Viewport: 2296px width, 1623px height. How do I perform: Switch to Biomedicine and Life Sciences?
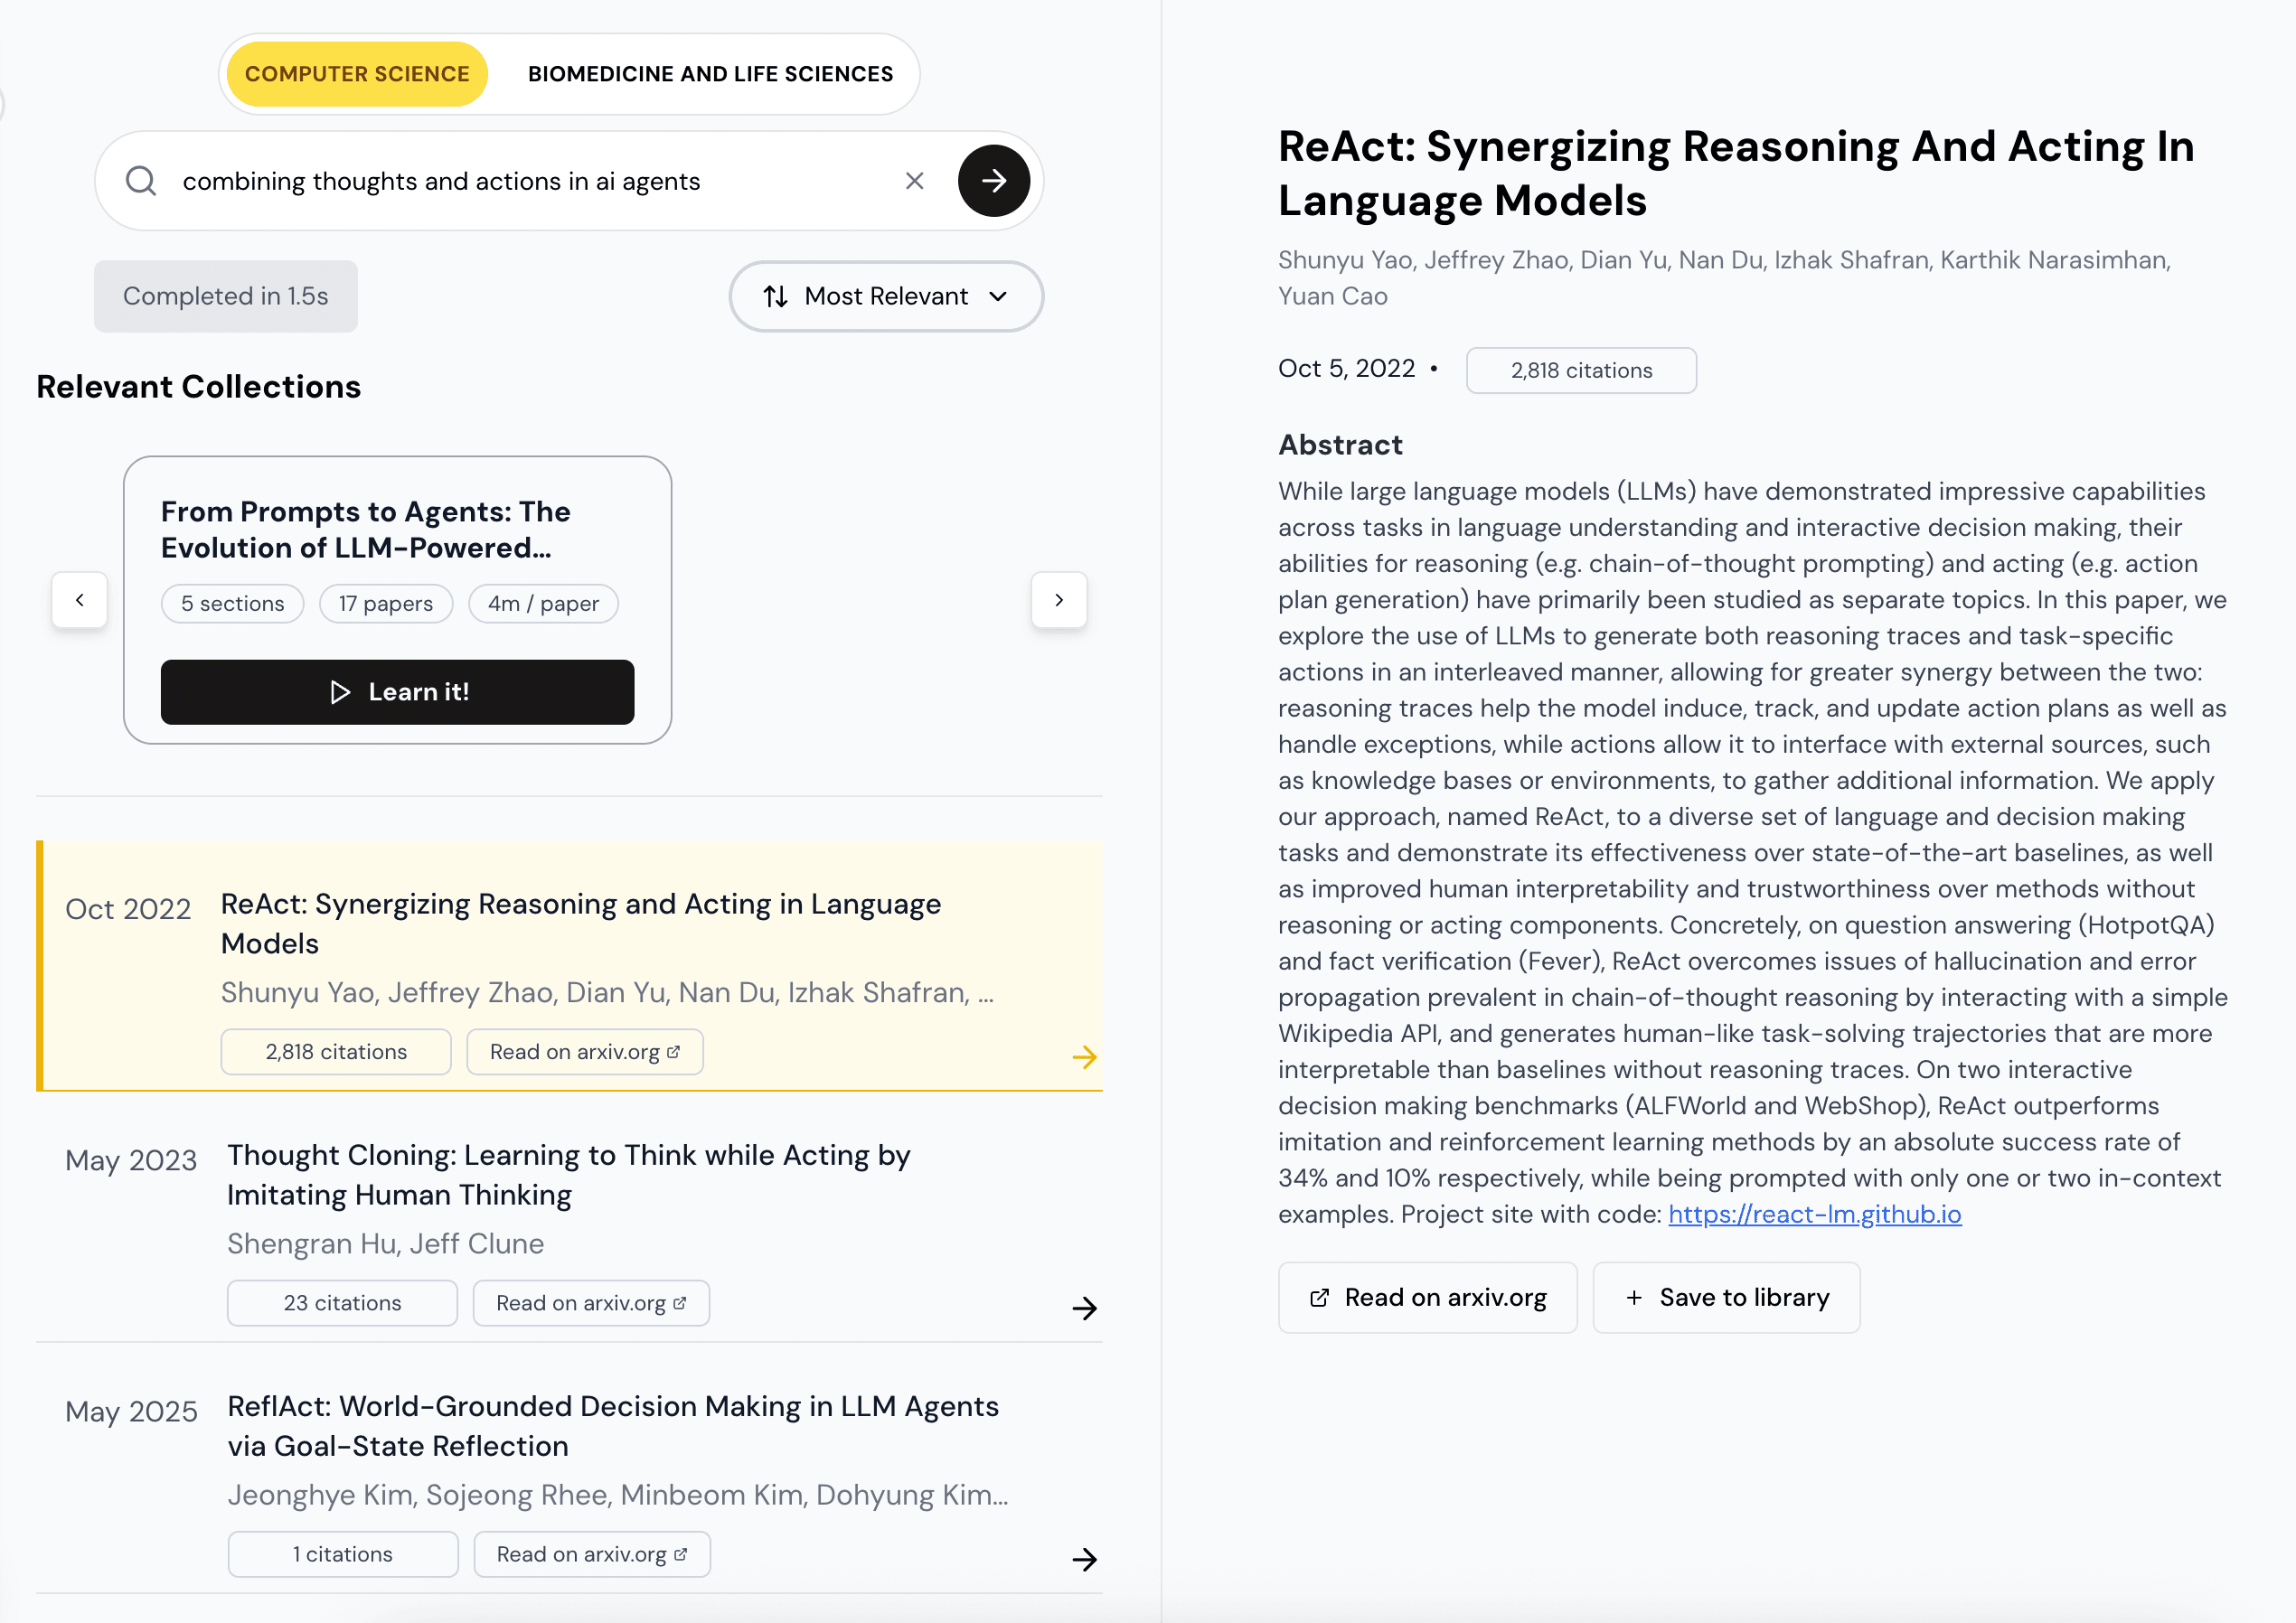pos(710,74)
